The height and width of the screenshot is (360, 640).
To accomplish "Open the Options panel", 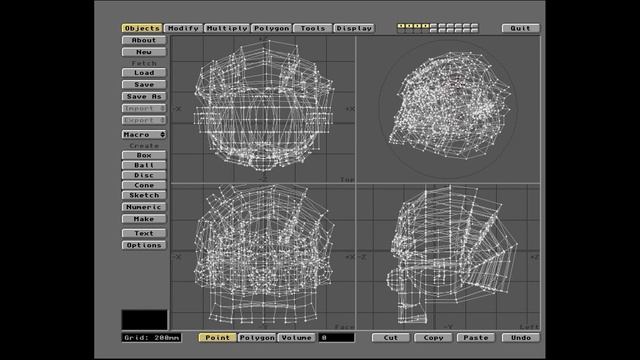I will pos(144,245).
